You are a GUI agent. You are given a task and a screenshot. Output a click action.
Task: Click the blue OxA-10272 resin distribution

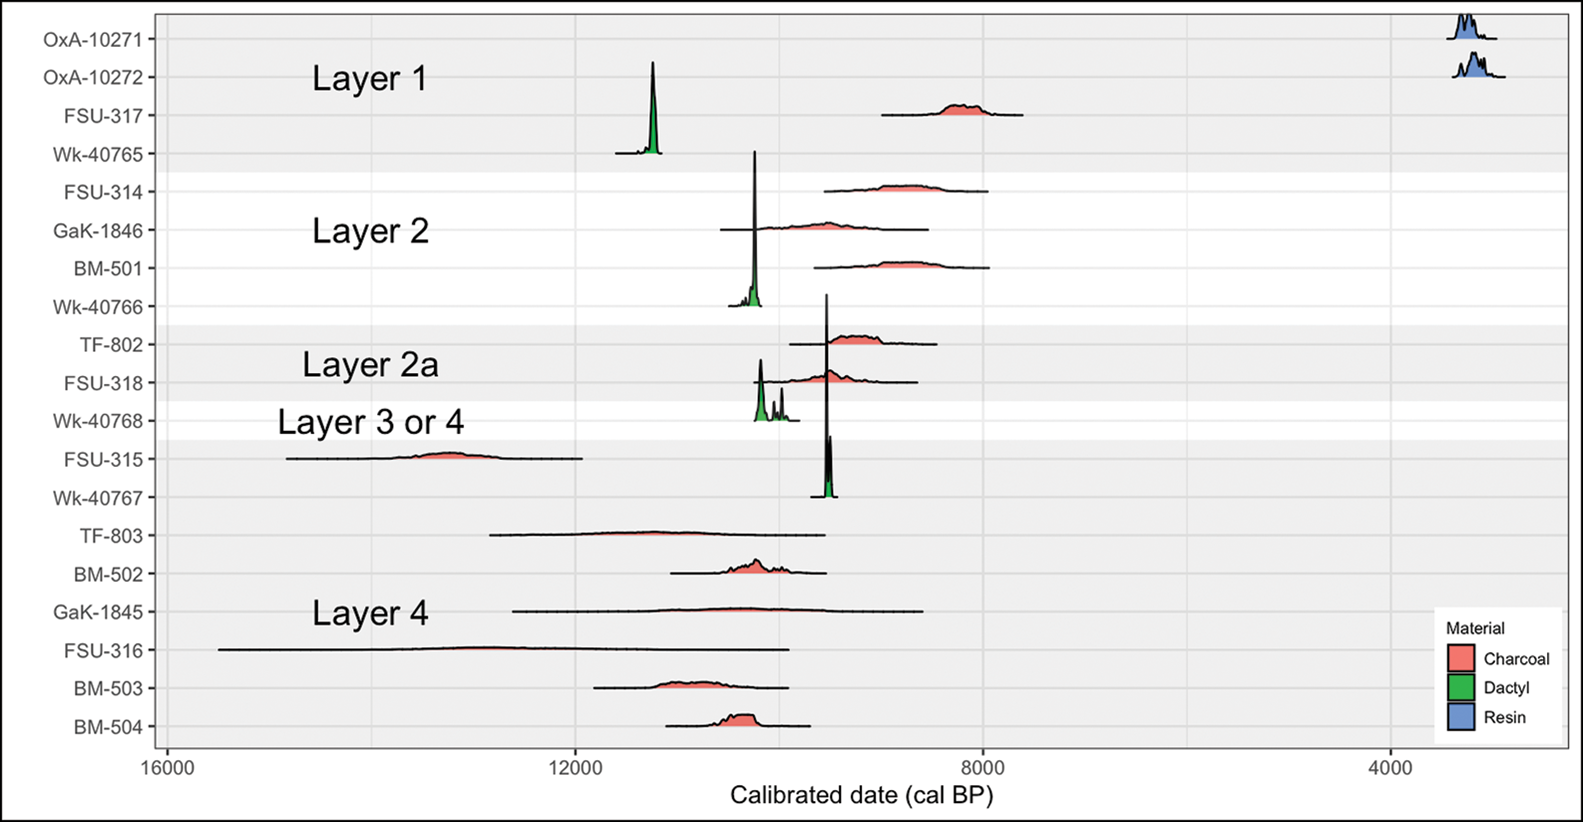(1474, 70)
